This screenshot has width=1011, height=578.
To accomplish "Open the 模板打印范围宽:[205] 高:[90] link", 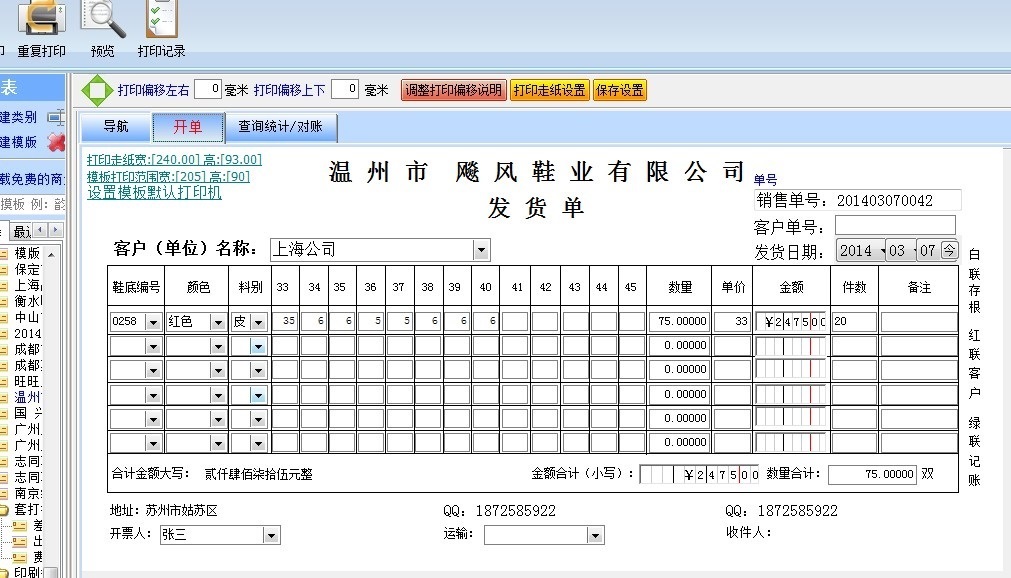I will click(x=168, y=176).
